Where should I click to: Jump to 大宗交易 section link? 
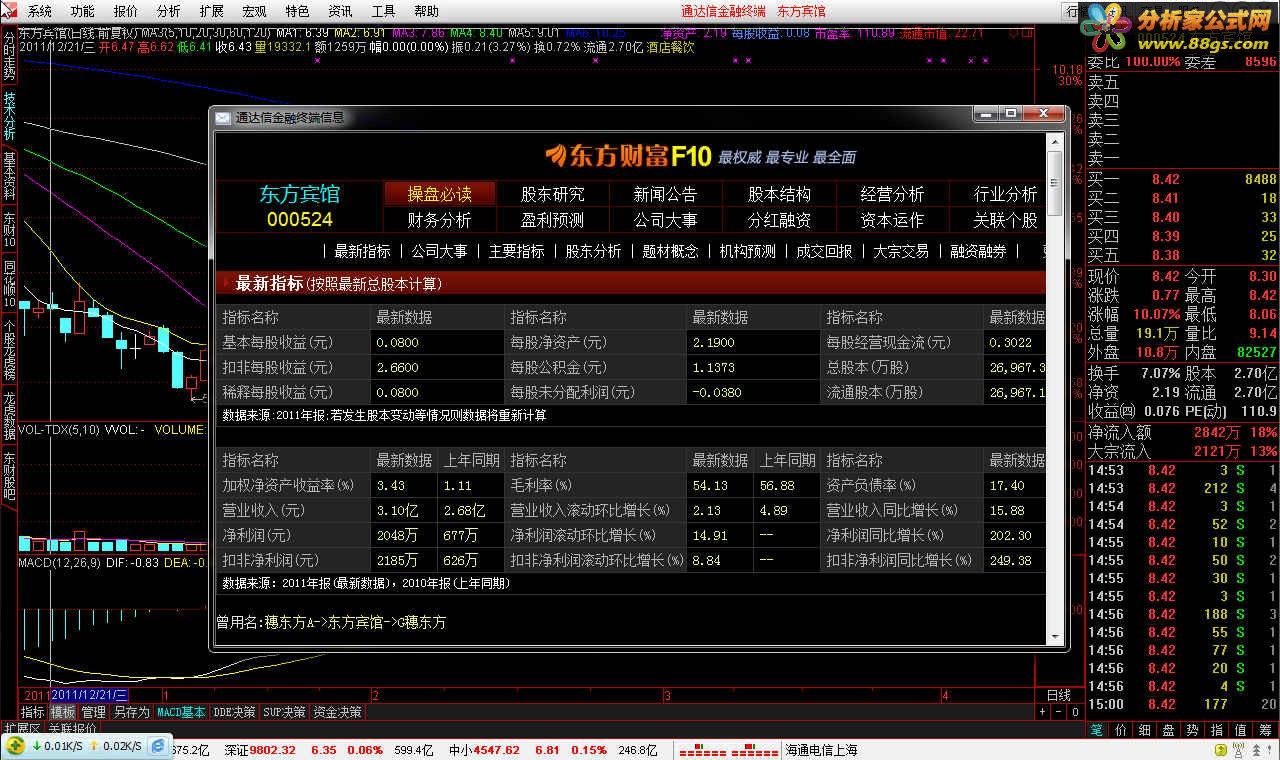coord(901,251)
